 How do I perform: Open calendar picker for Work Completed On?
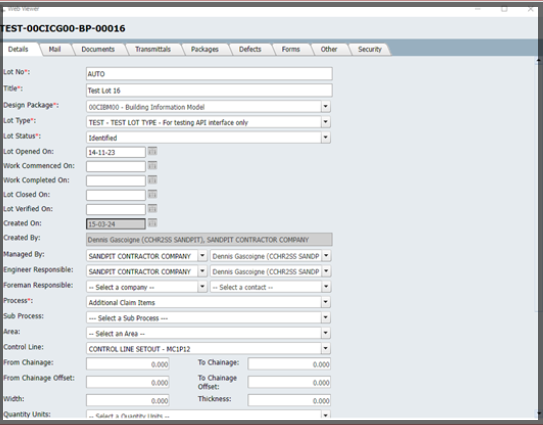point(152,180)
